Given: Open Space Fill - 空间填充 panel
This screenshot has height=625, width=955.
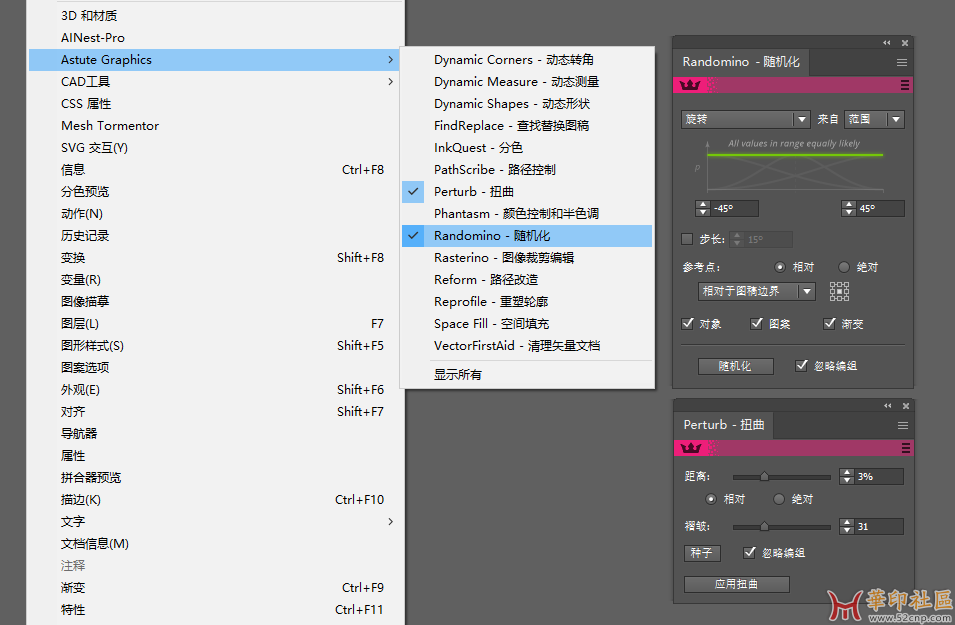Looking at the screenshot, I should pos(527,323).
